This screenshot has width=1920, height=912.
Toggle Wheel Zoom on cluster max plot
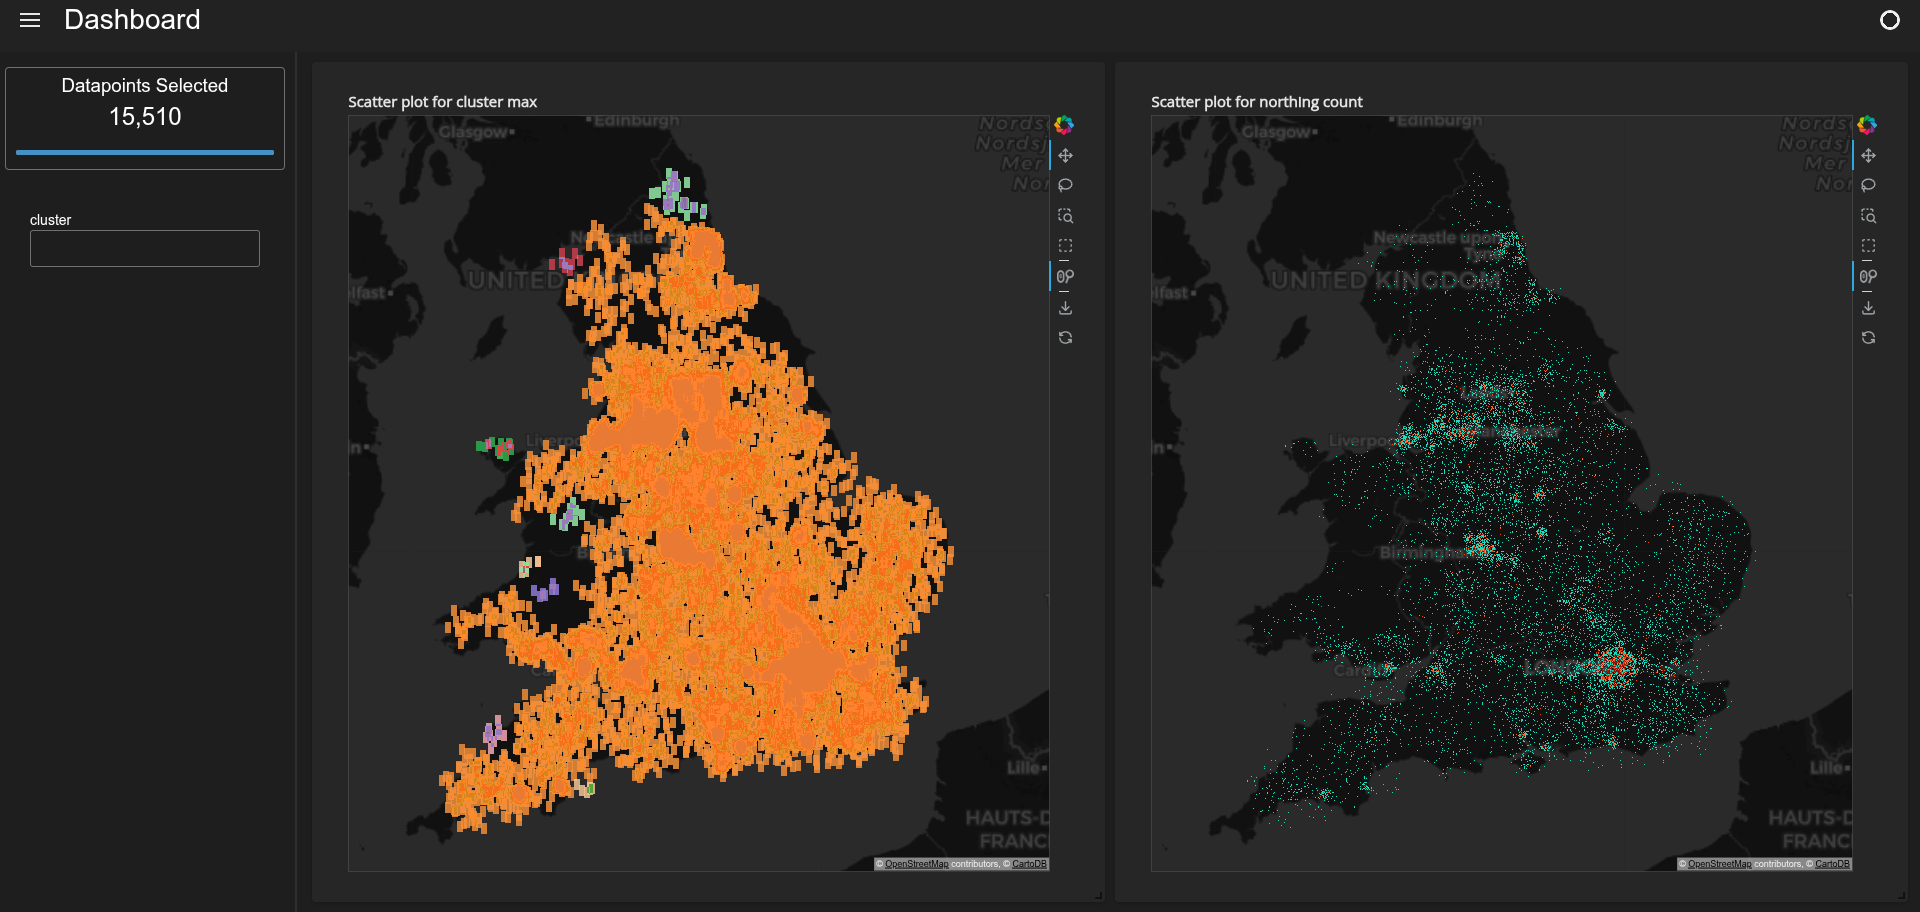coord(1065,277)
